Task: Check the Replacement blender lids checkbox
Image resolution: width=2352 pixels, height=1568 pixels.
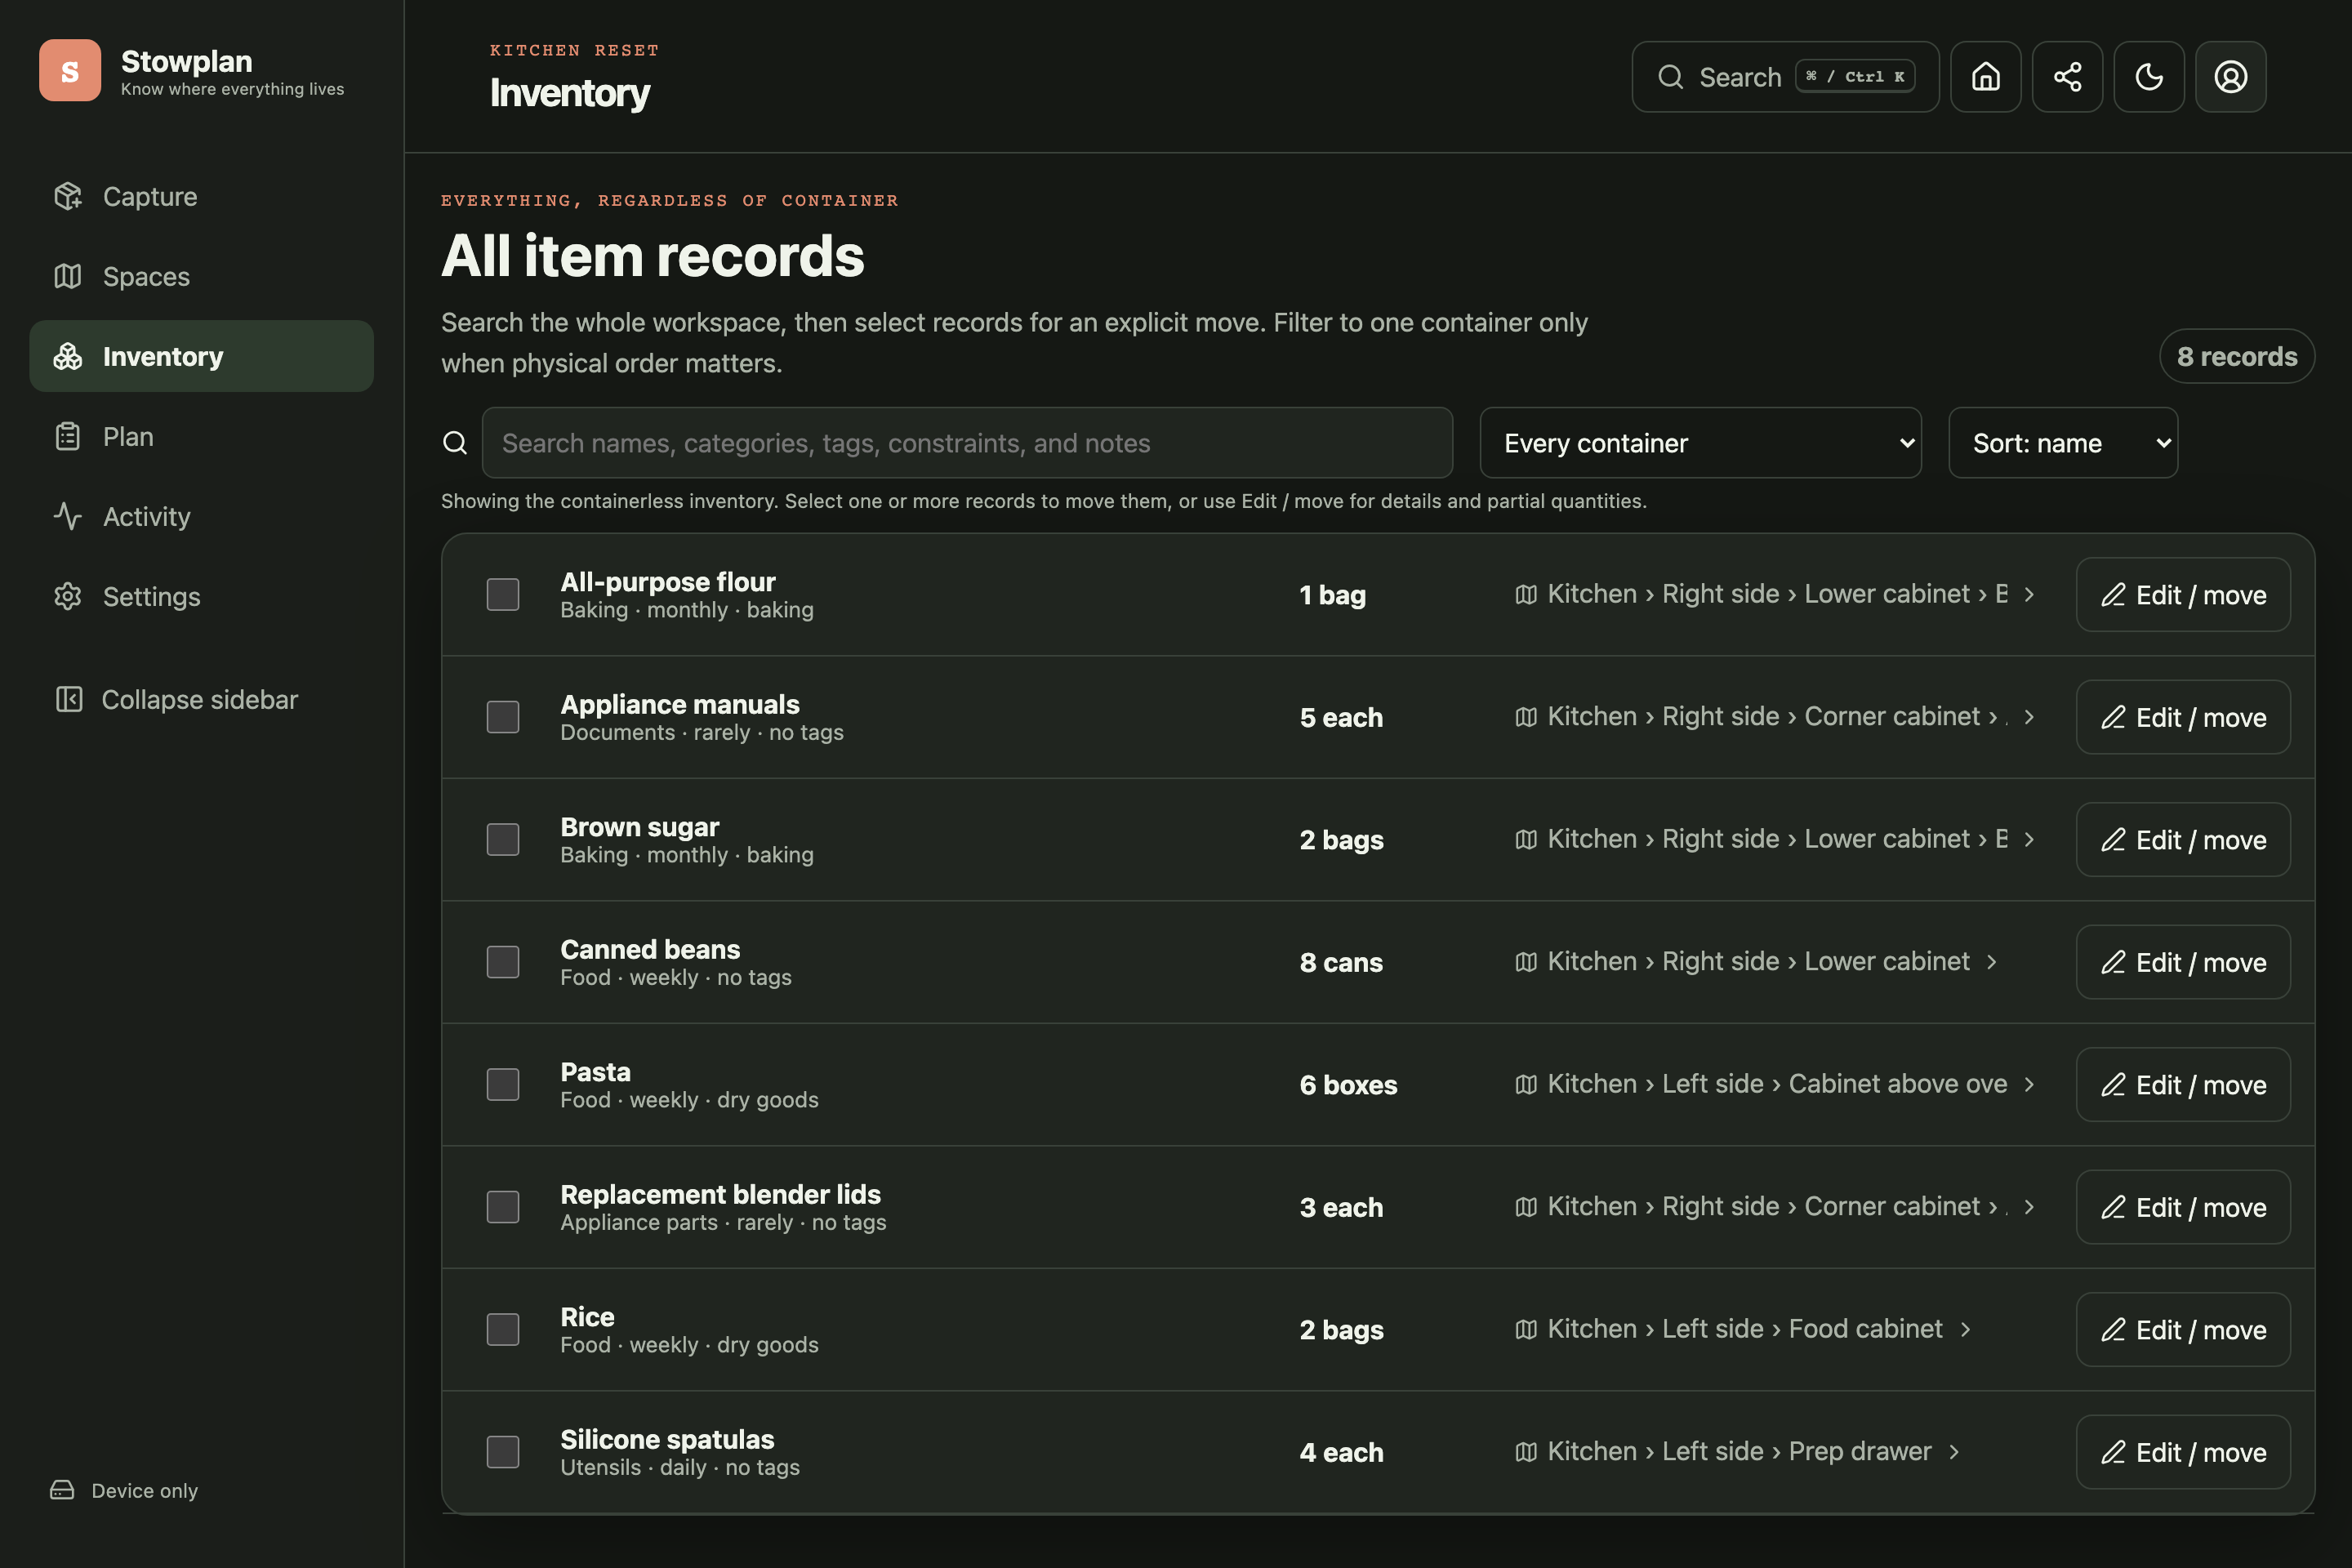Action: [x=503, y=1207]
